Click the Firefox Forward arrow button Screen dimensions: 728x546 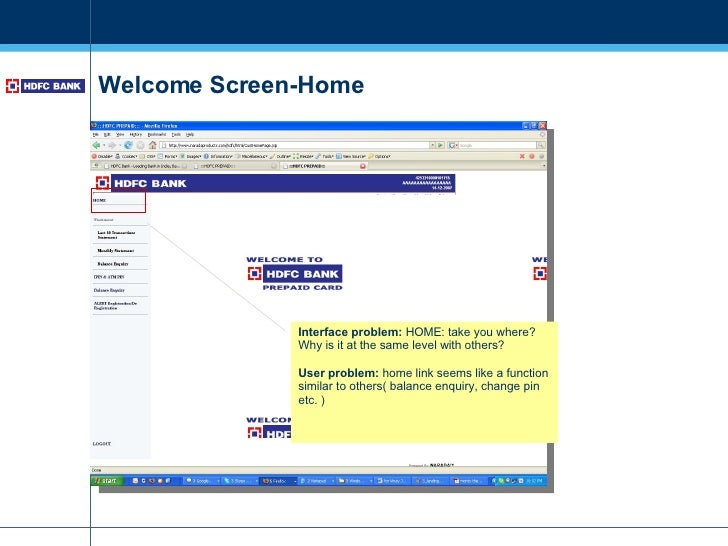tap(112, 145)
